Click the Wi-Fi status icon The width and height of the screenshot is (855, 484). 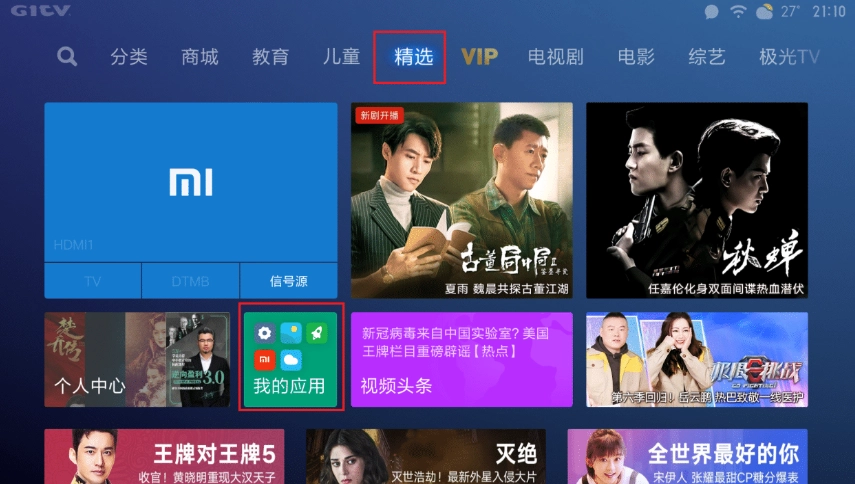pos(738,11)
